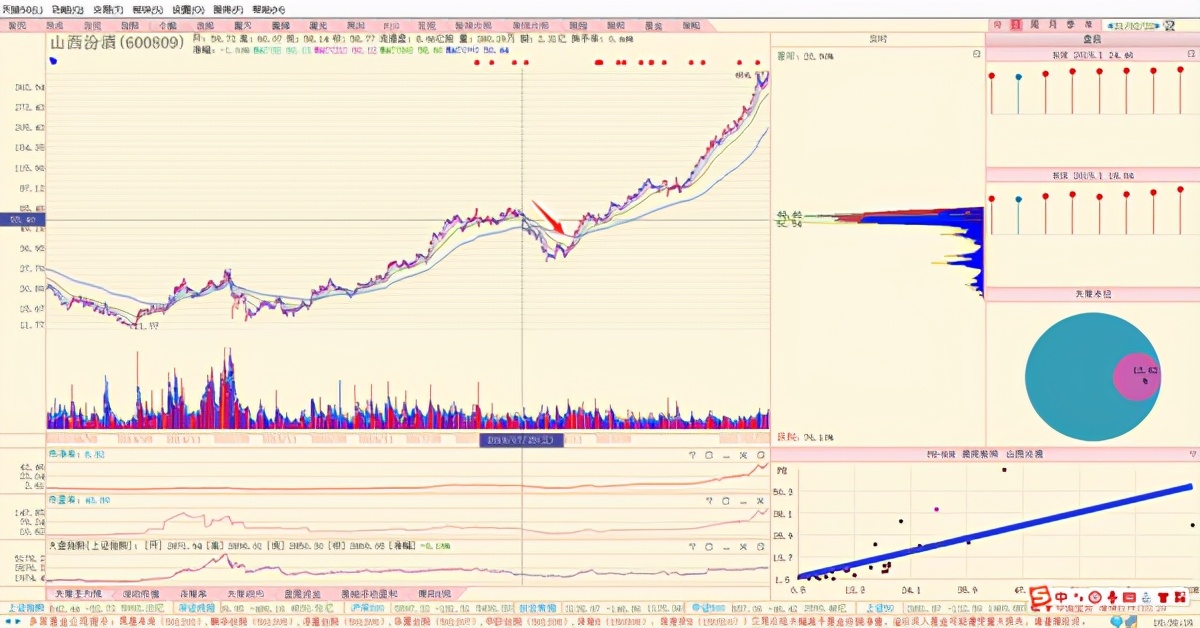The width and height of the screenshot is (1200, 628).
Task: Click the square icon in bottom indicator pane
Action: click(709, 547)
